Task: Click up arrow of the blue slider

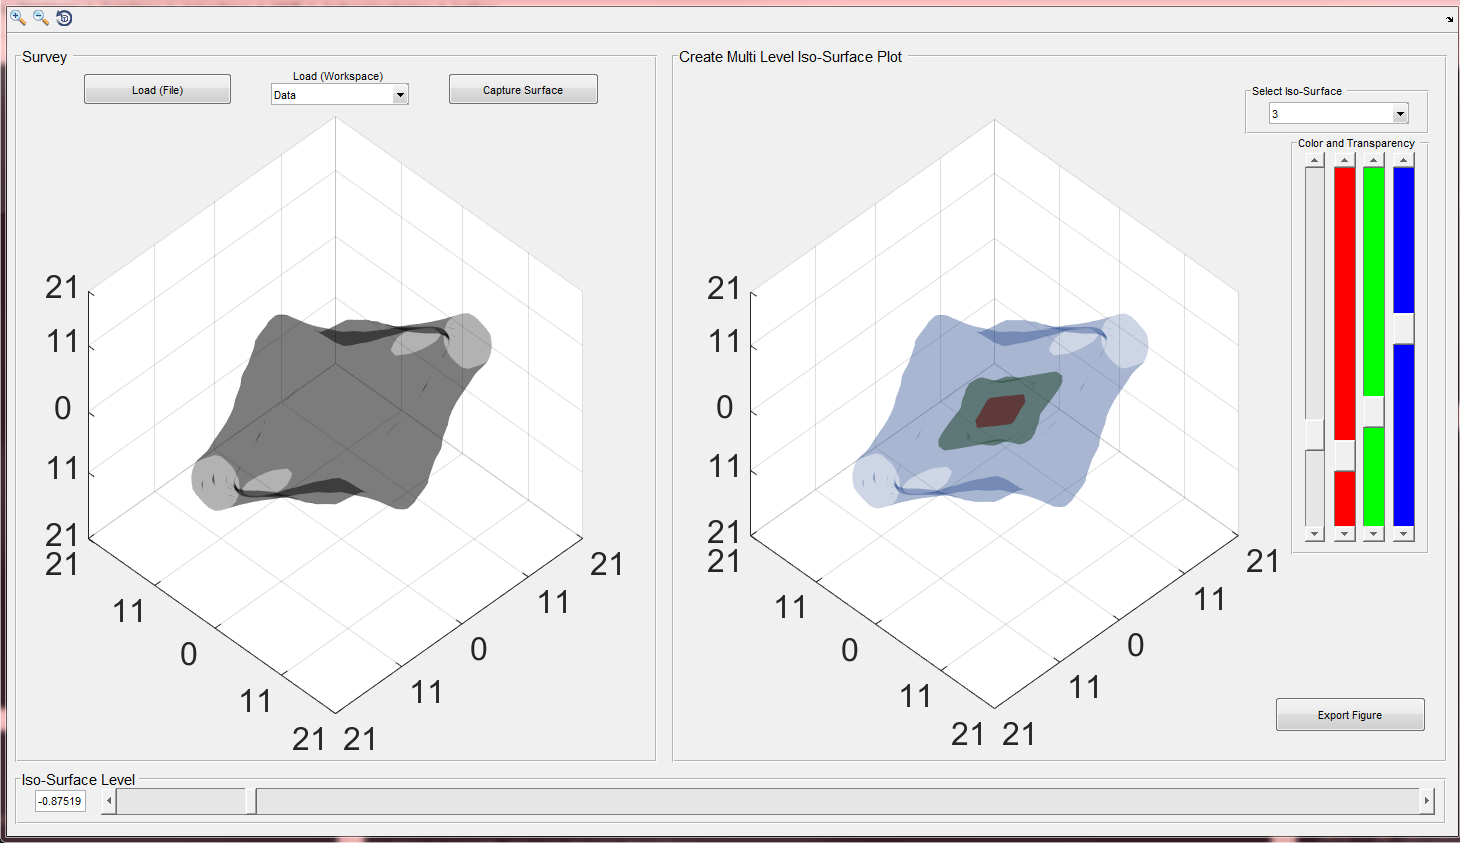Action: coord(1404,160)
